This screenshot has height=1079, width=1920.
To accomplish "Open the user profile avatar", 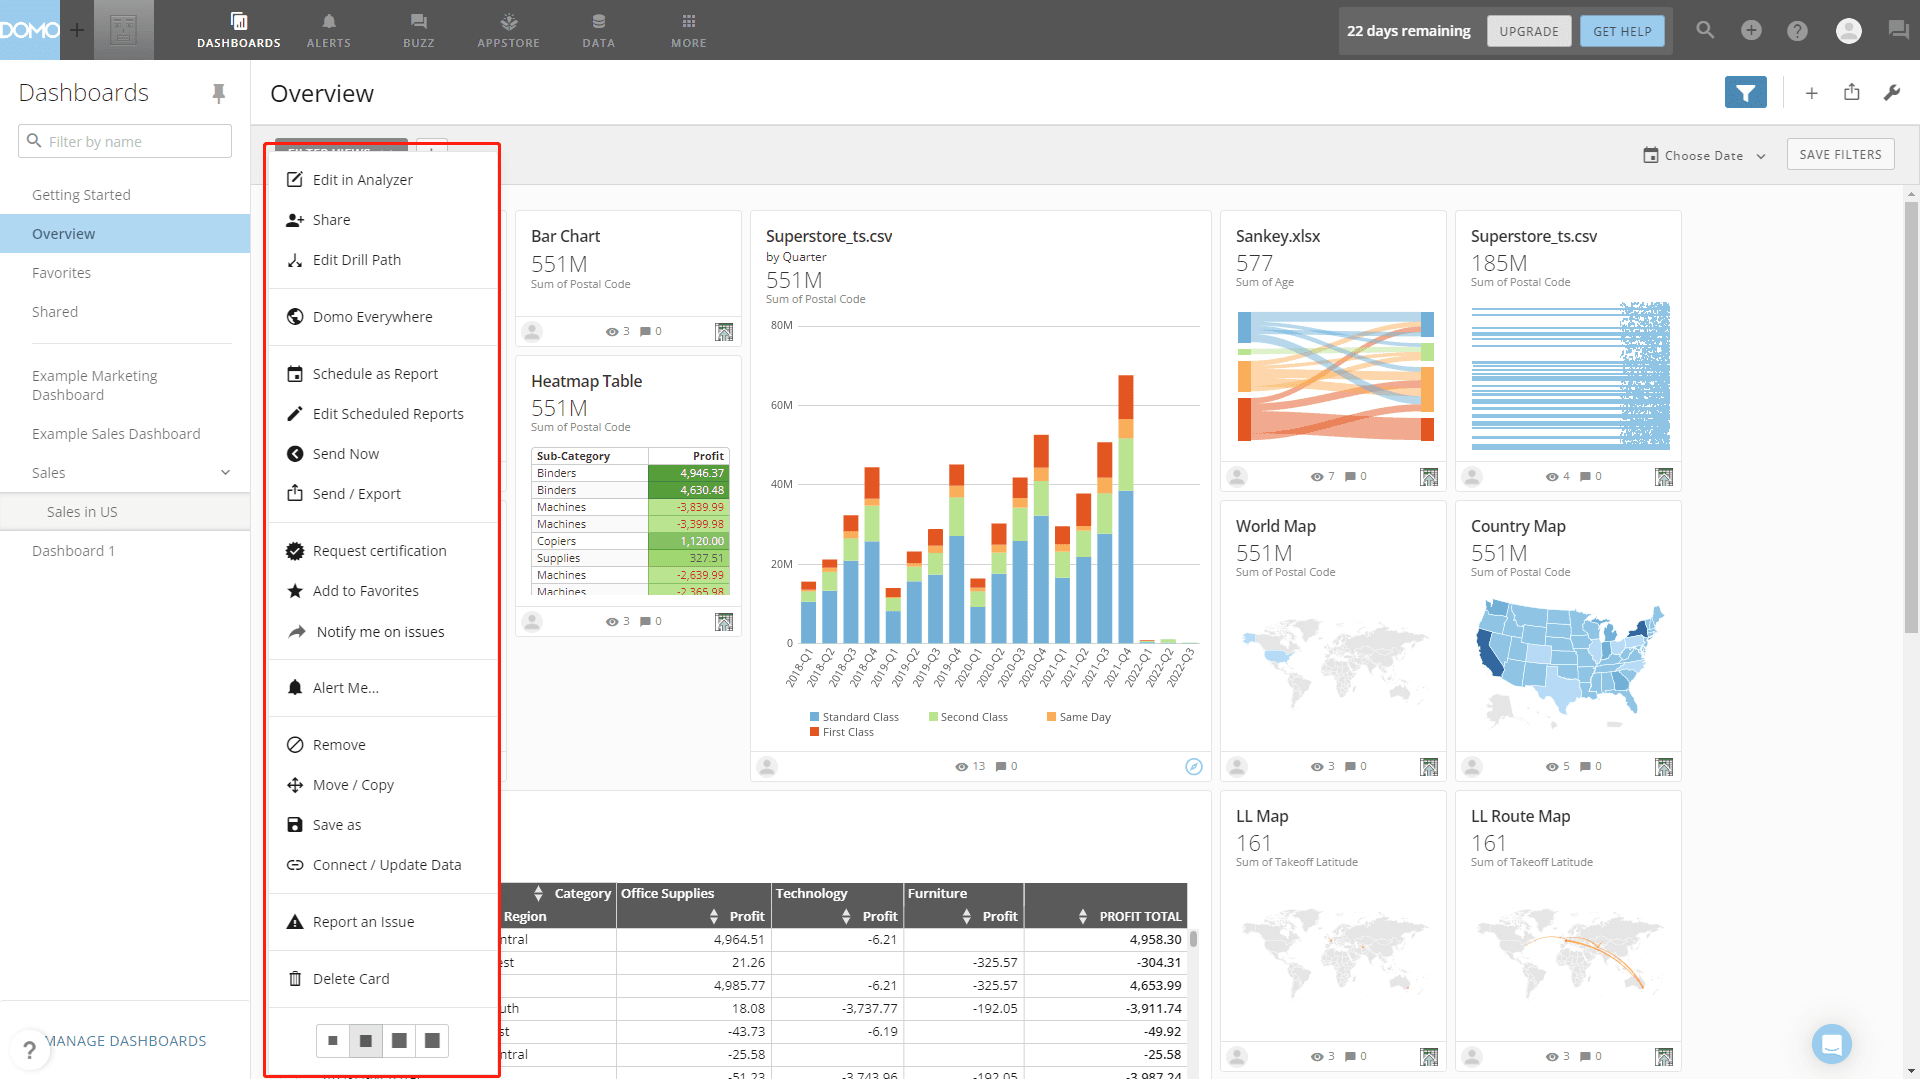I will pyautogui.click(x=1849, y=30).
